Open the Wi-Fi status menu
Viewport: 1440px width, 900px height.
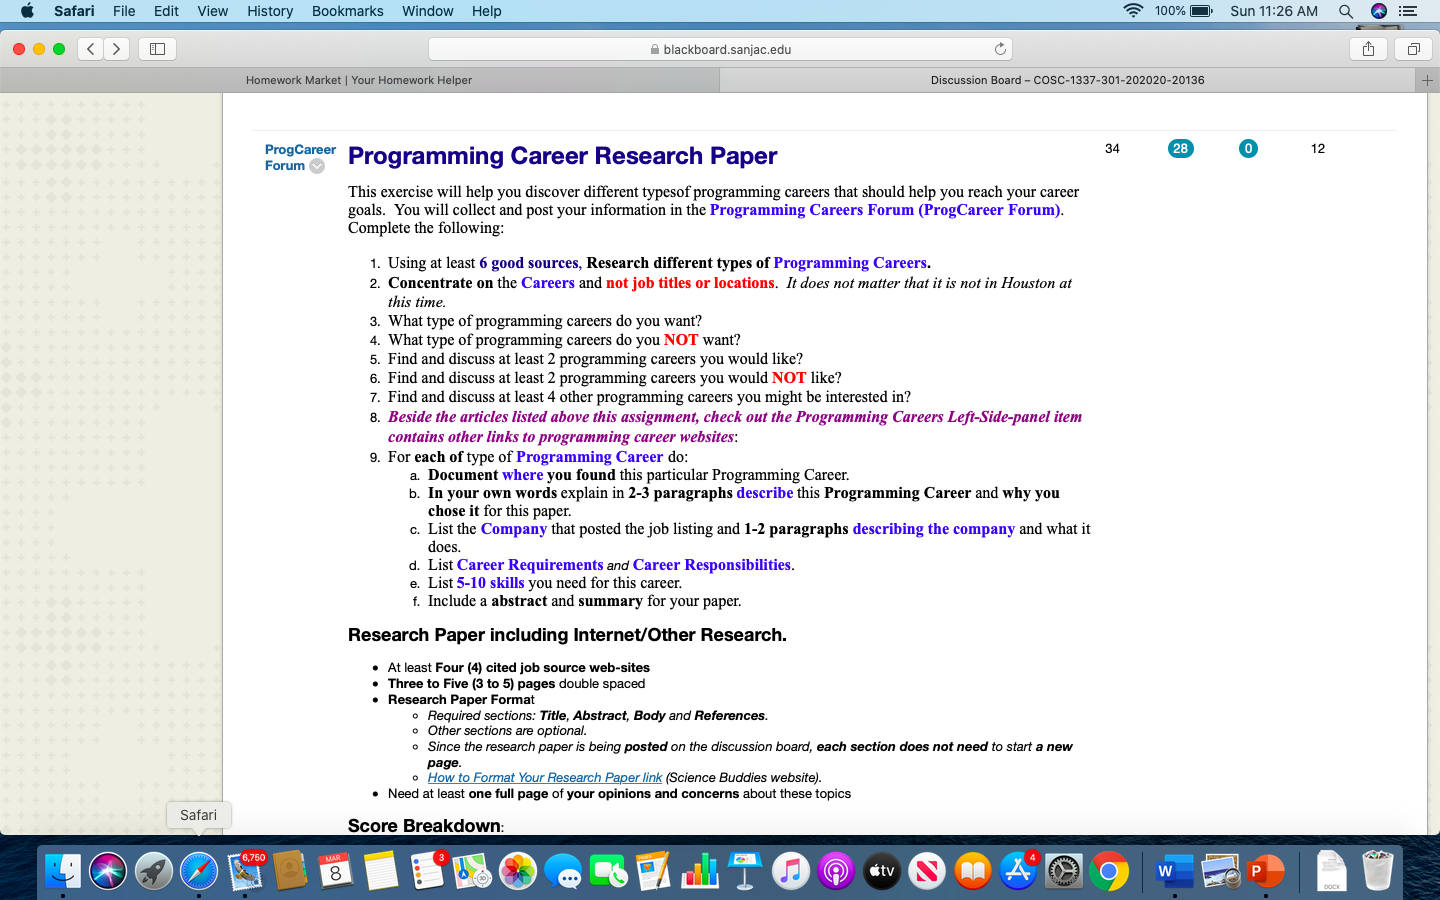tap(1133, 11)
